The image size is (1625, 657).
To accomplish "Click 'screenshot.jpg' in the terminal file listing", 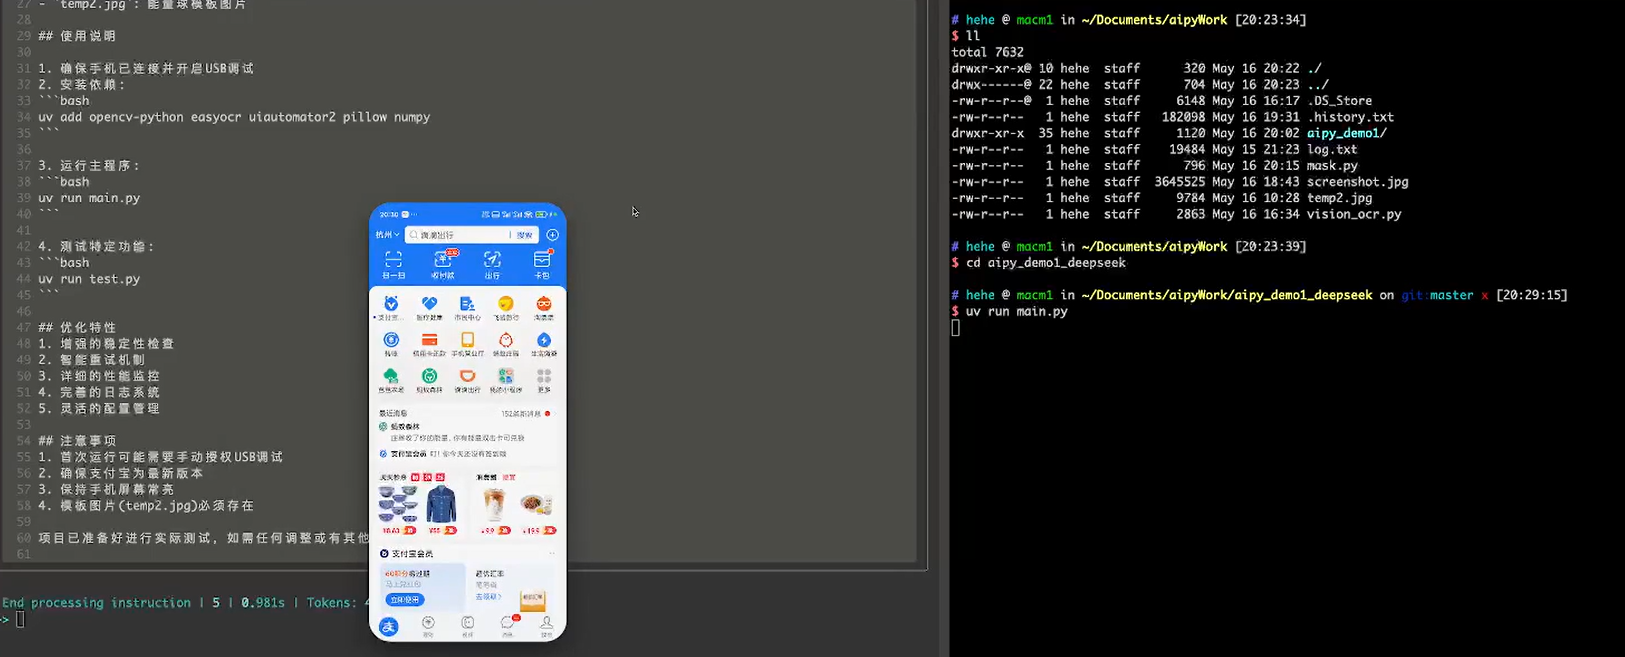I will (1357, 182).
